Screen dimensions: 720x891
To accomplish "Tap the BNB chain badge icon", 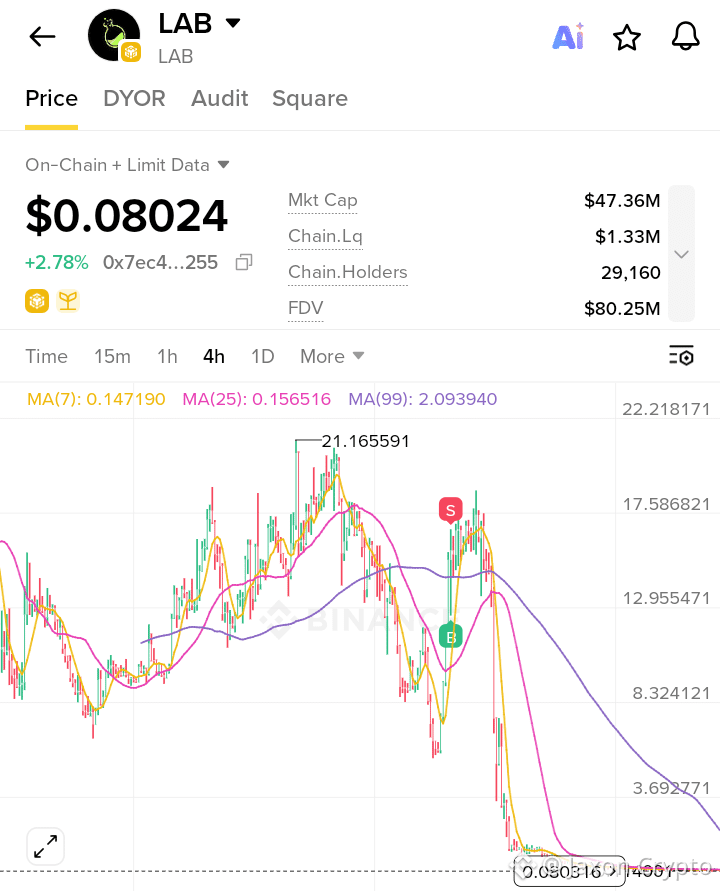I will [x=37, y=301].
